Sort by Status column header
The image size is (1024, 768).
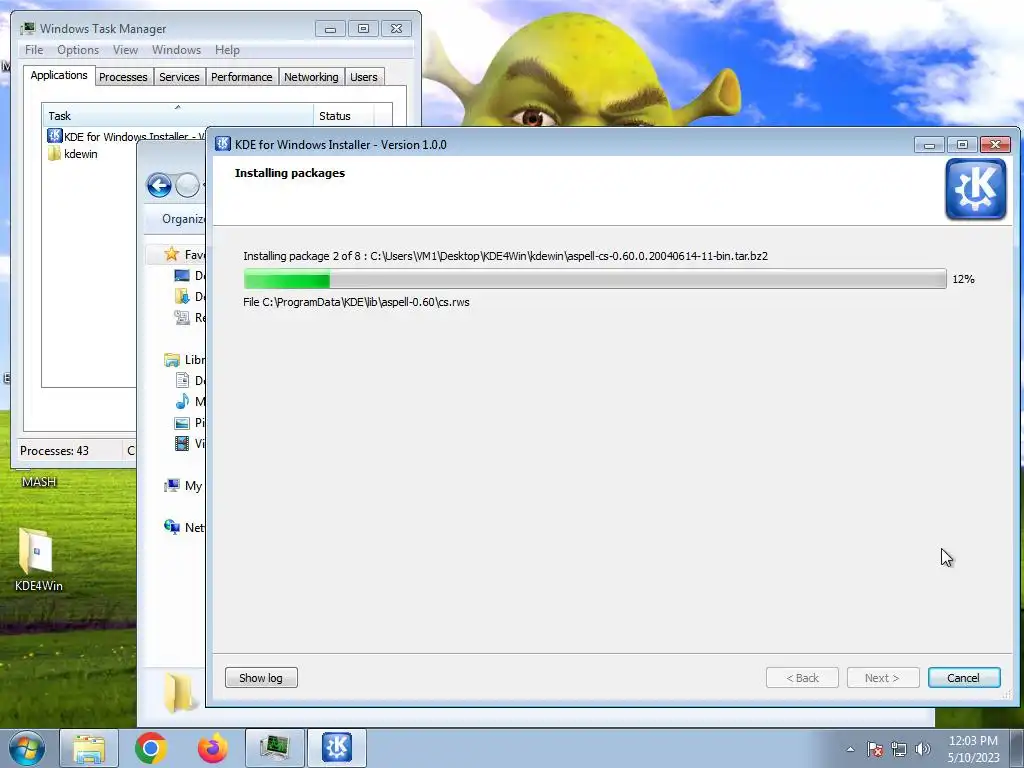pyautogui.click(x=344, y=116)
